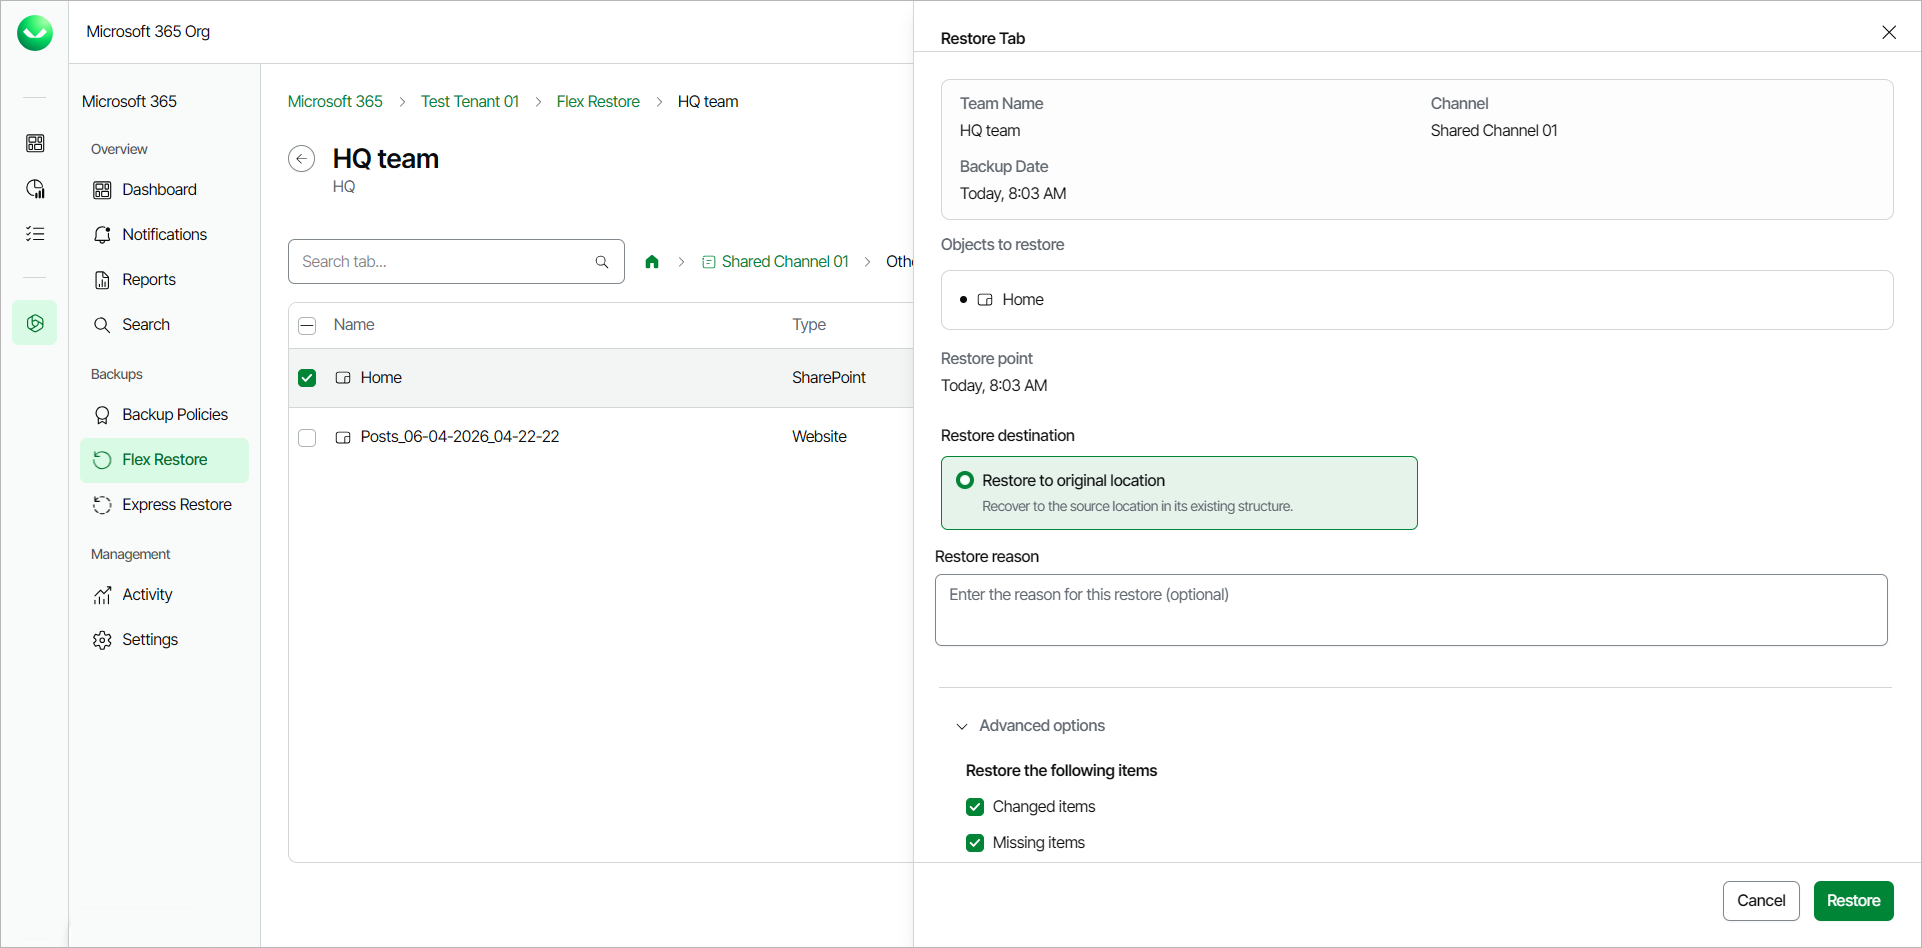The width and height of the screenshot is (1922, 948).
Task: Click the green app logo icon
Action: tap(35, 33)
